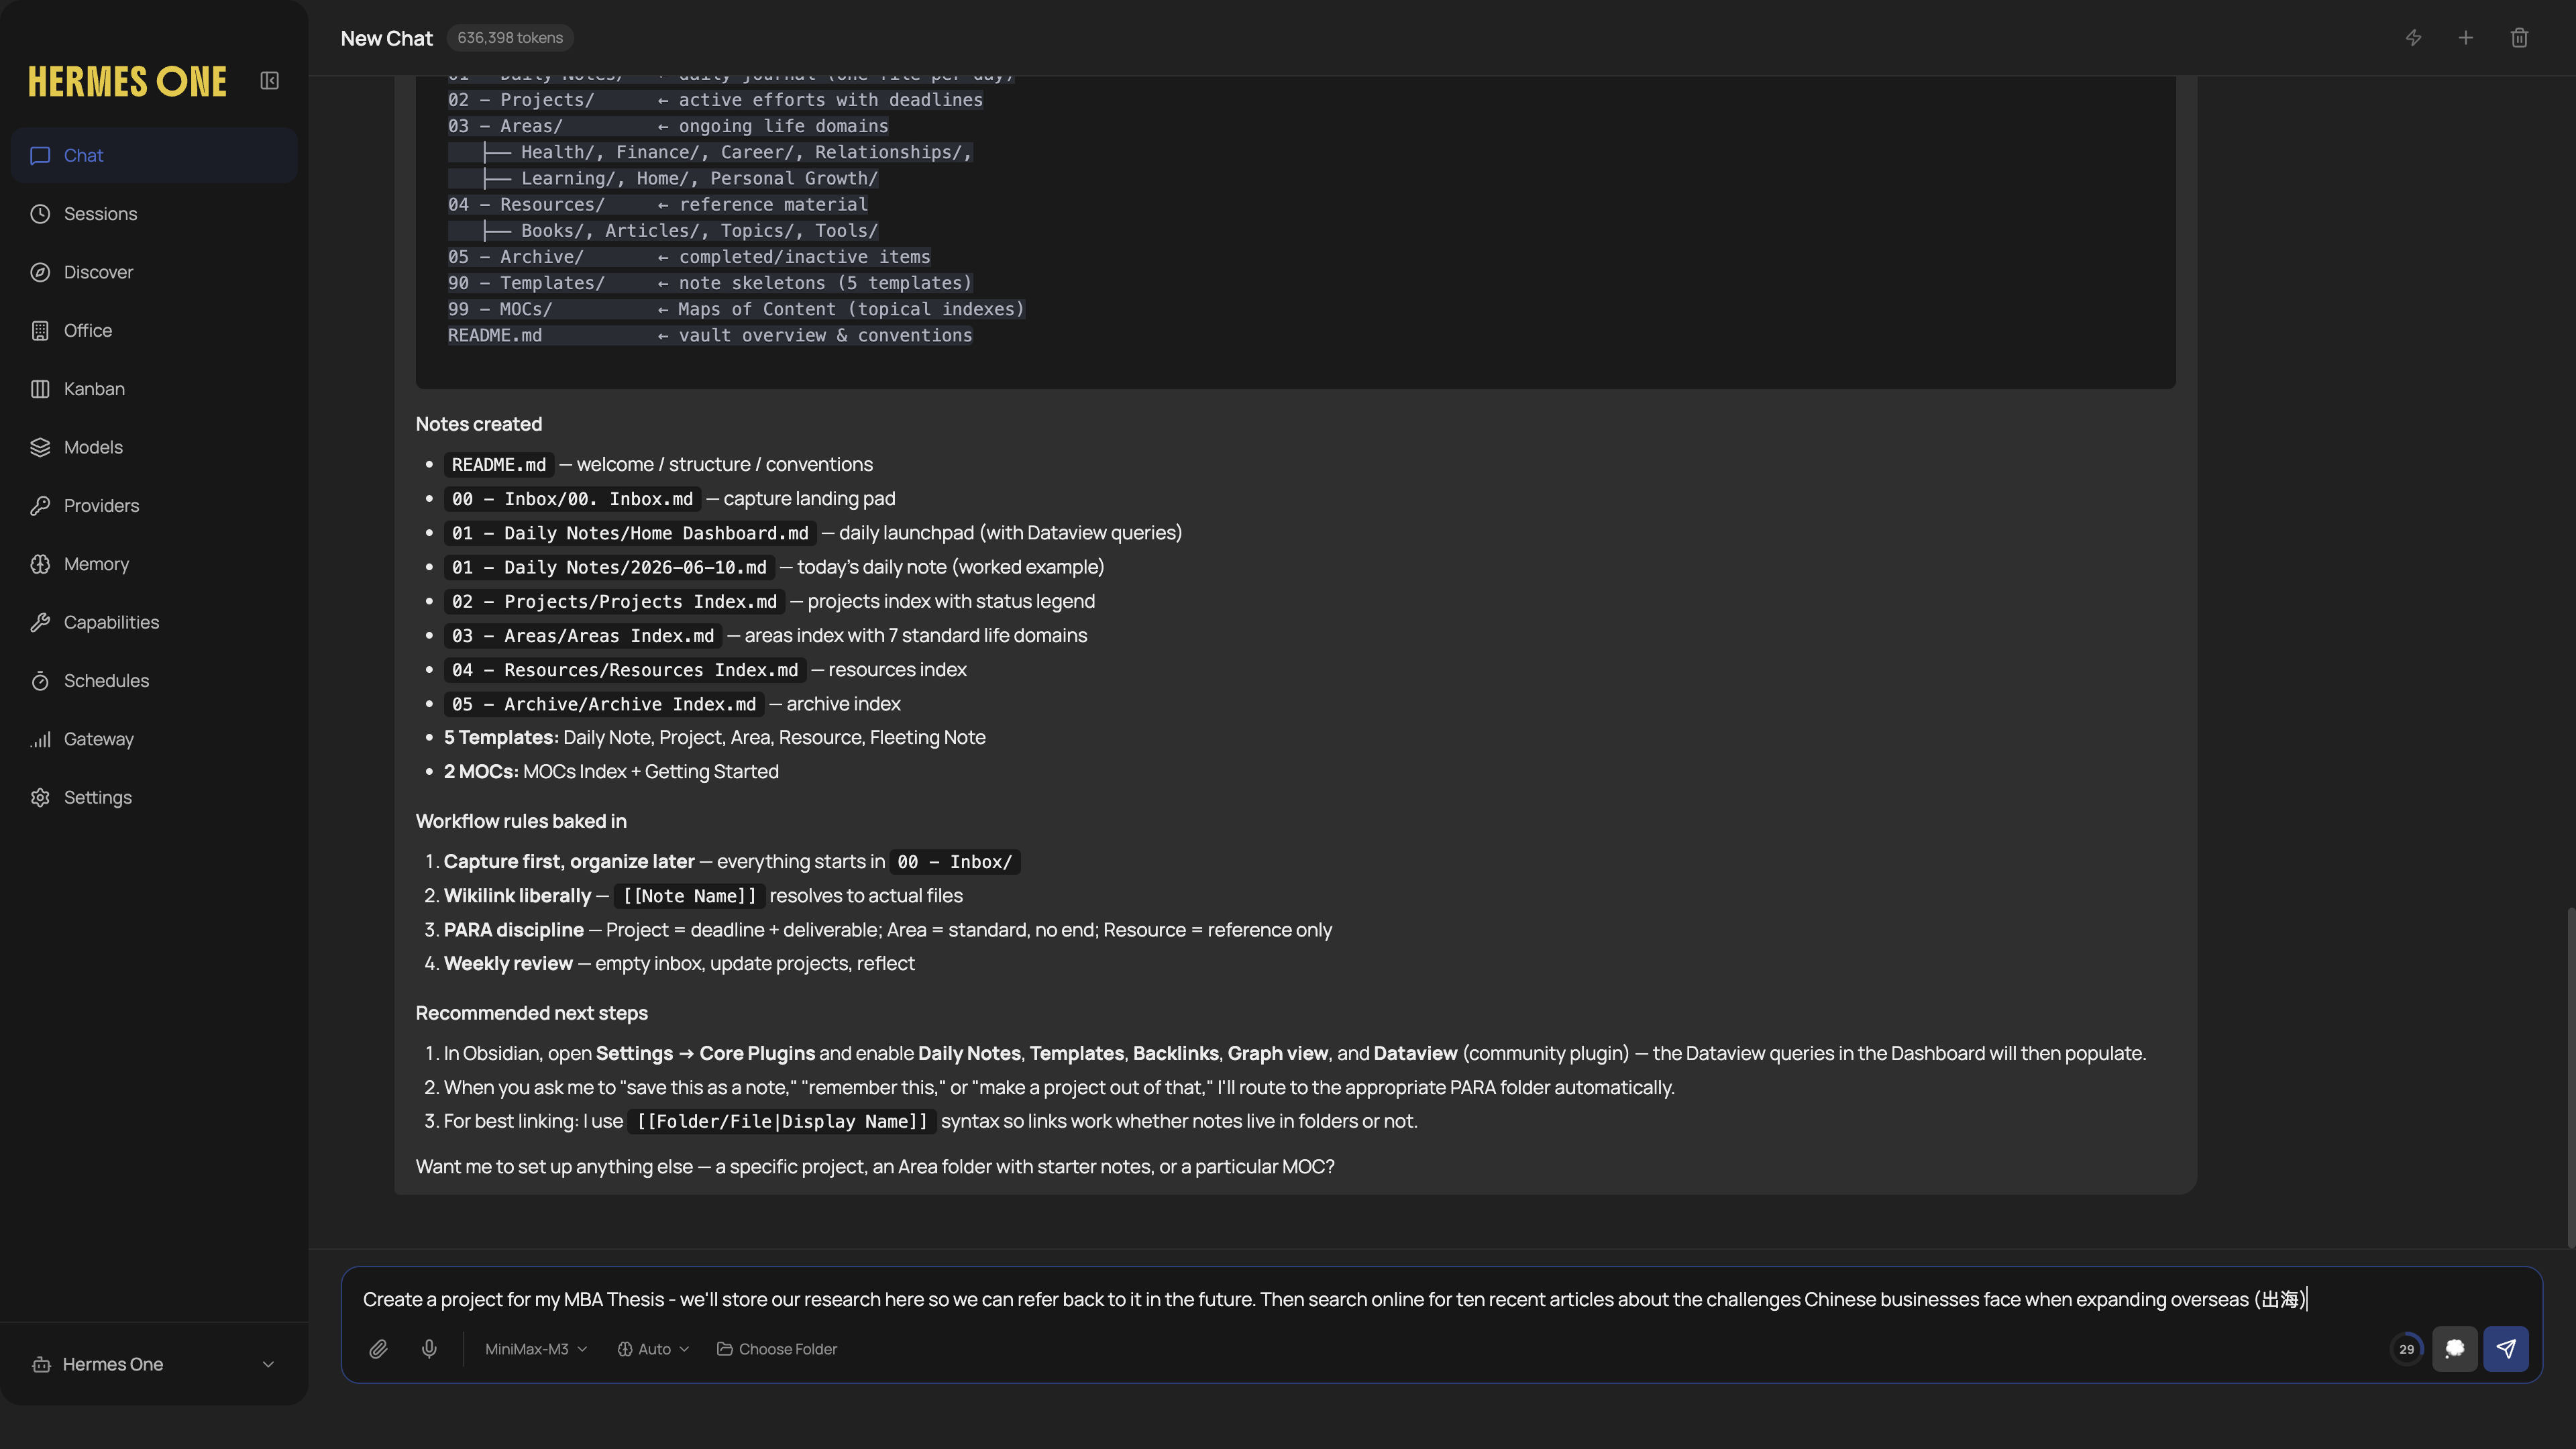Click the Models layers icon
Screen dimensions: 2576x1449
[40, 447]
